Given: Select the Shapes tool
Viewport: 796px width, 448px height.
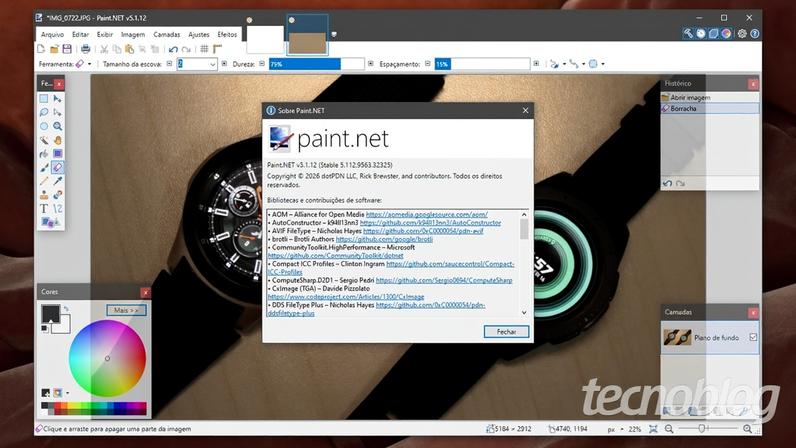Looking at the screenshot, I should click(50, 222).
